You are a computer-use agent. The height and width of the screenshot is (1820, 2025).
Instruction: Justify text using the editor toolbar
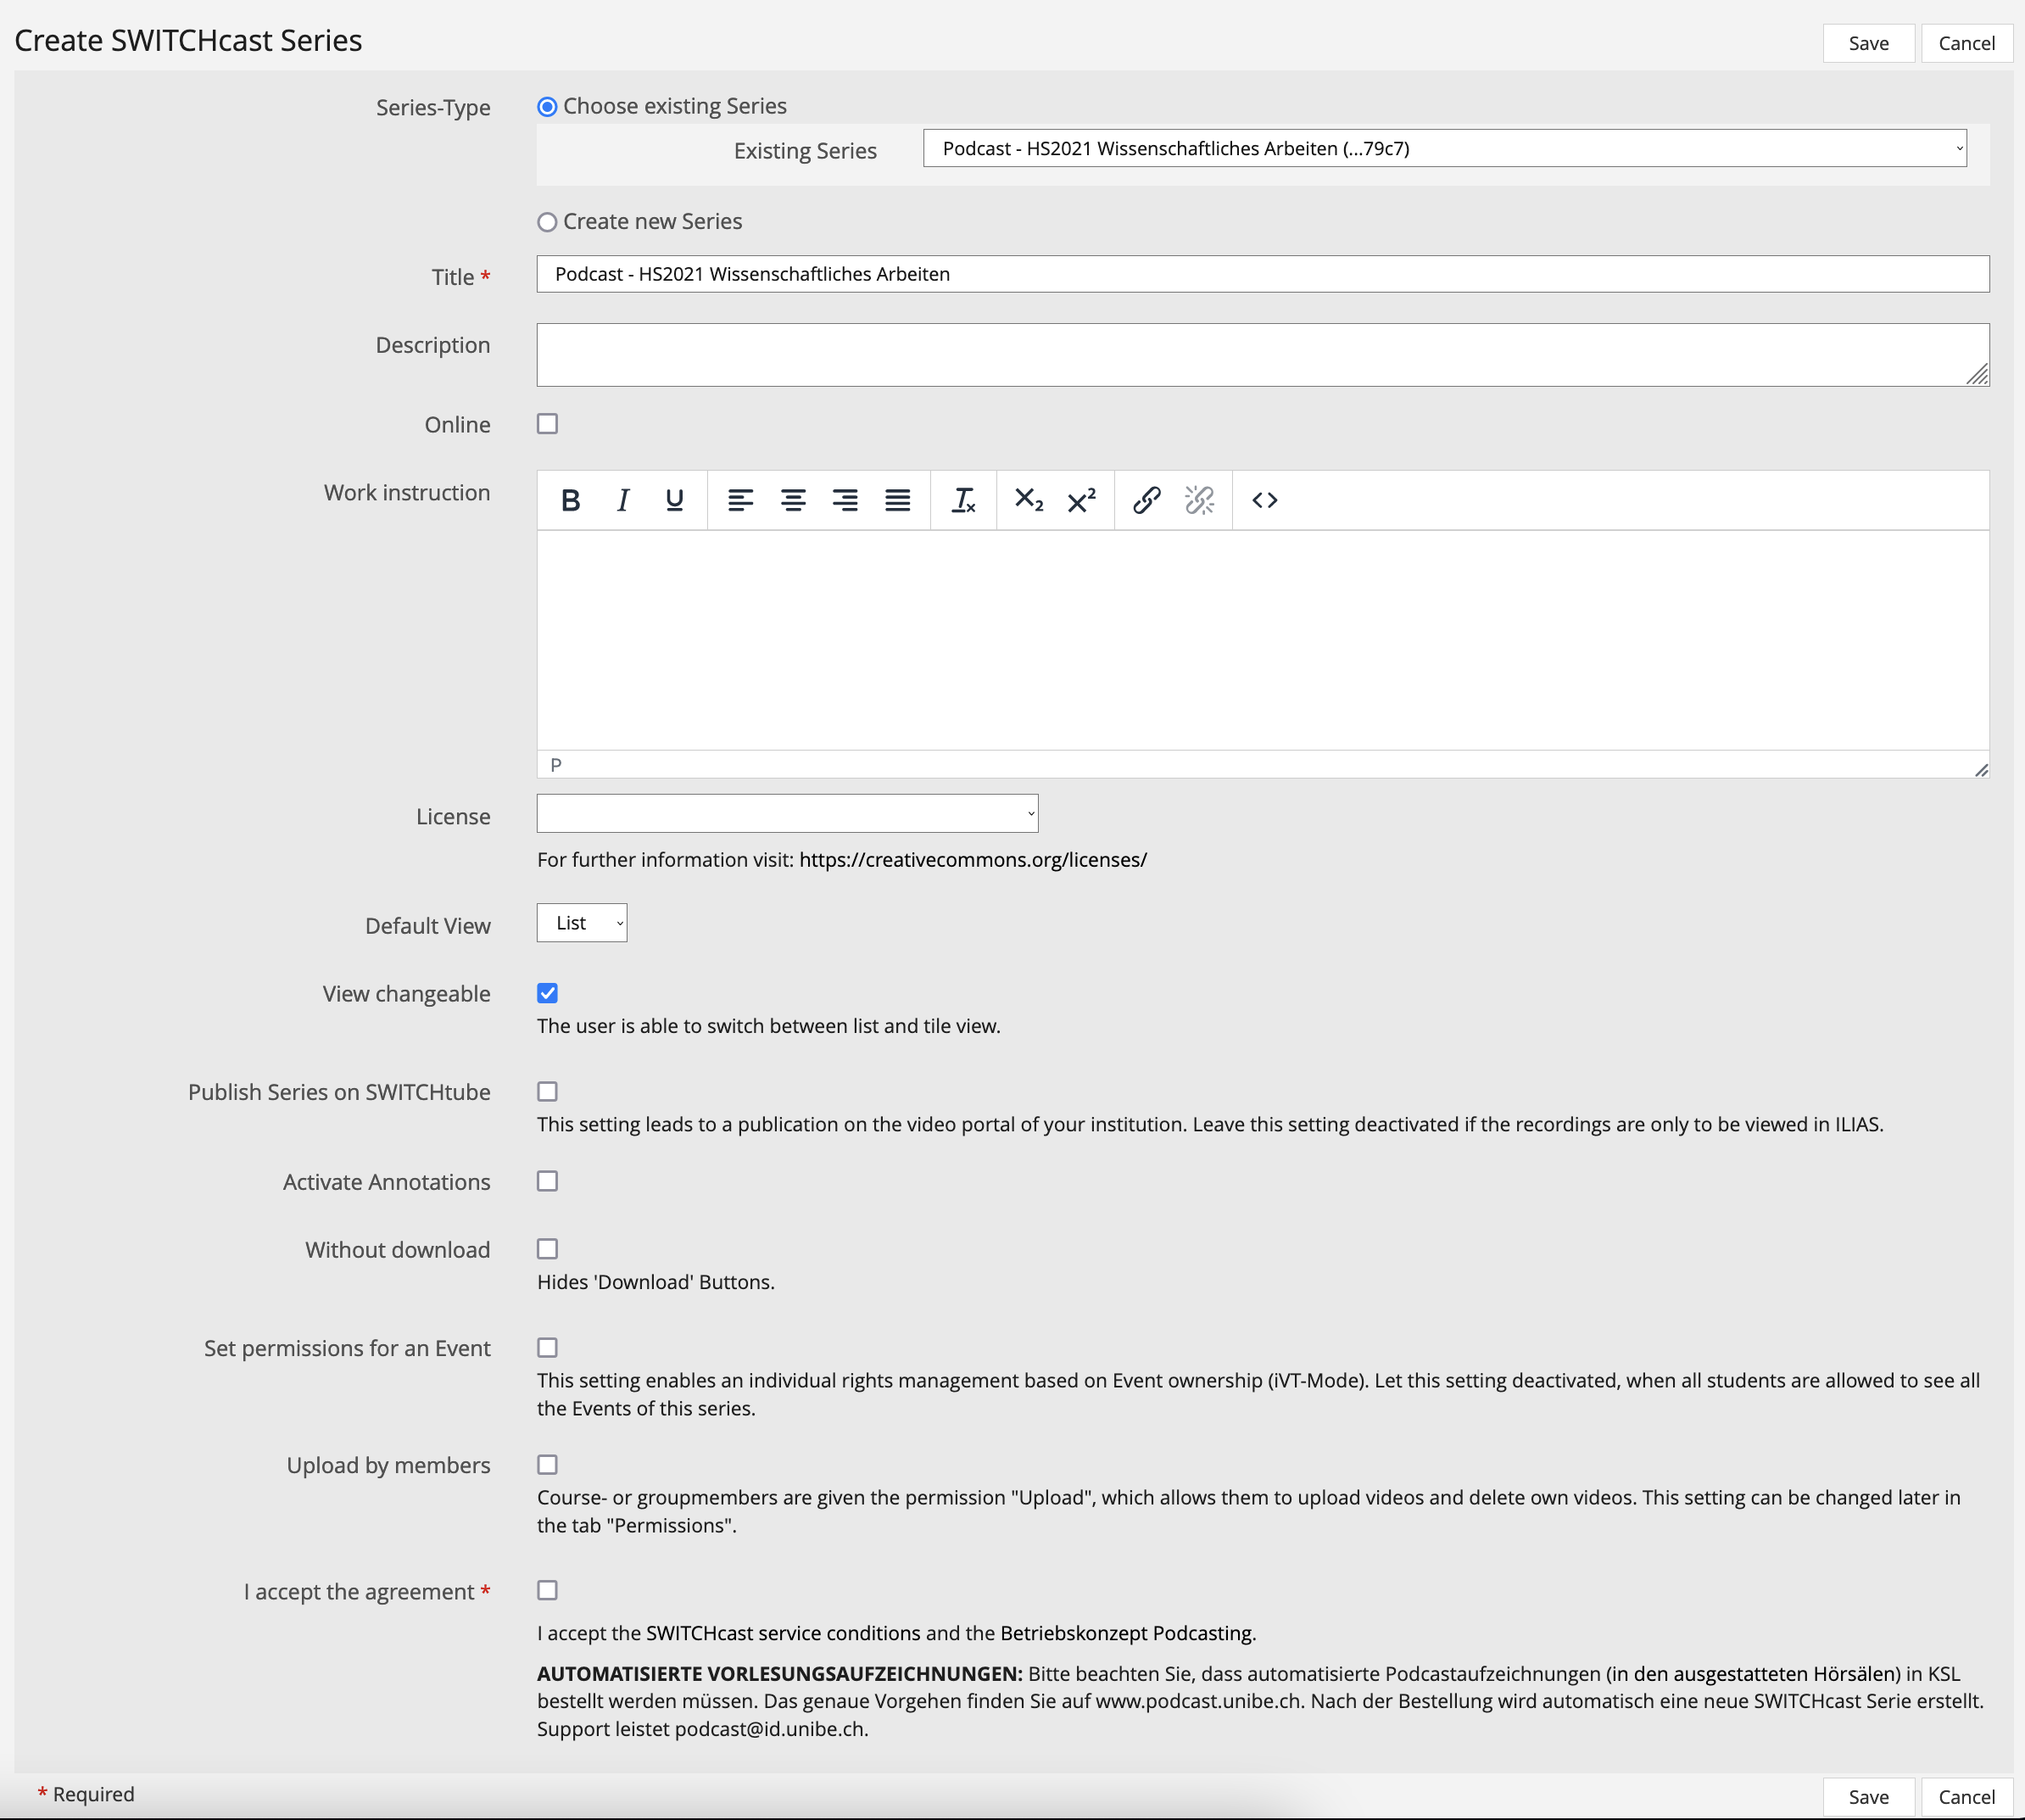(x=897, y=500)
